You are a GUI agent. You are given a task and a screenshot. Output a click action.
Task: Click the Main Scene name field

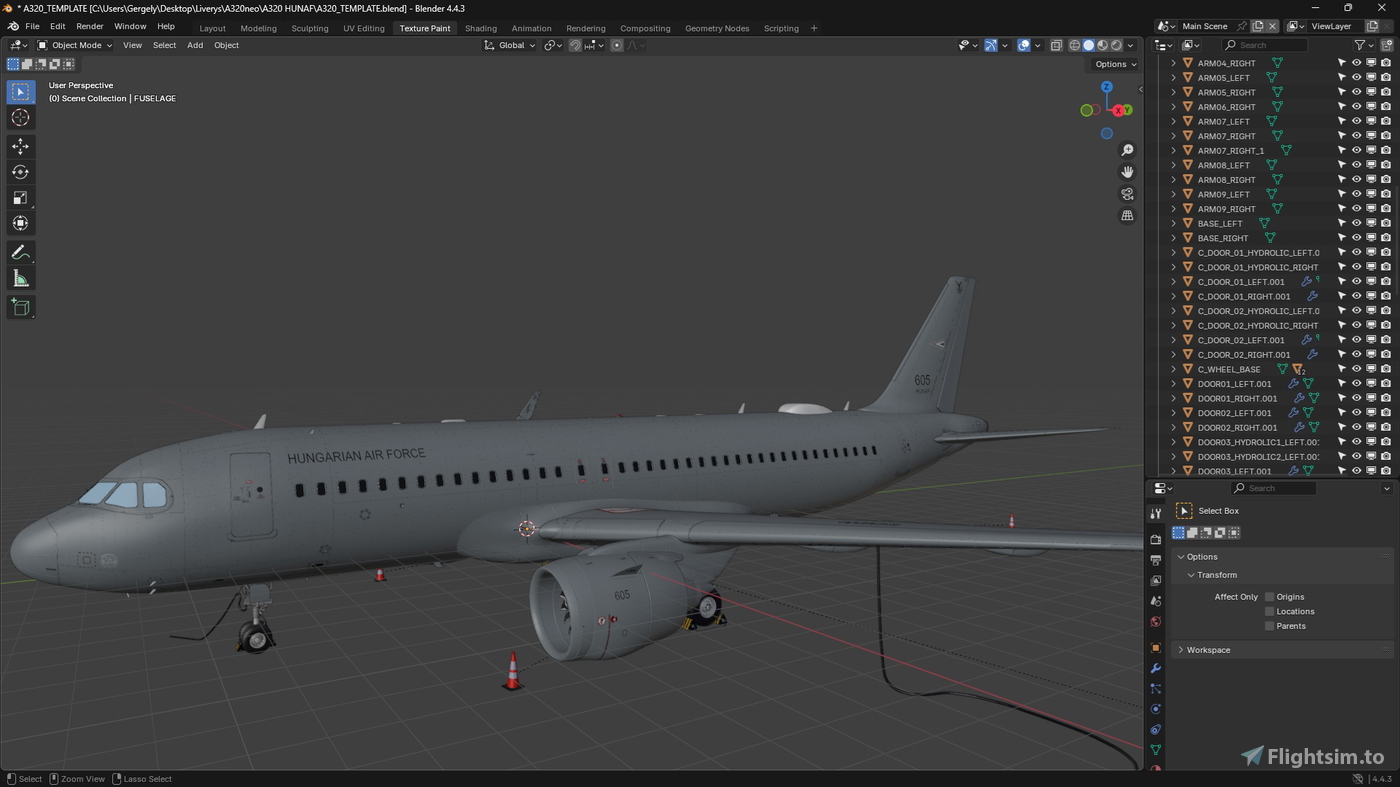pyautogui.click(x=1205, y=26)
